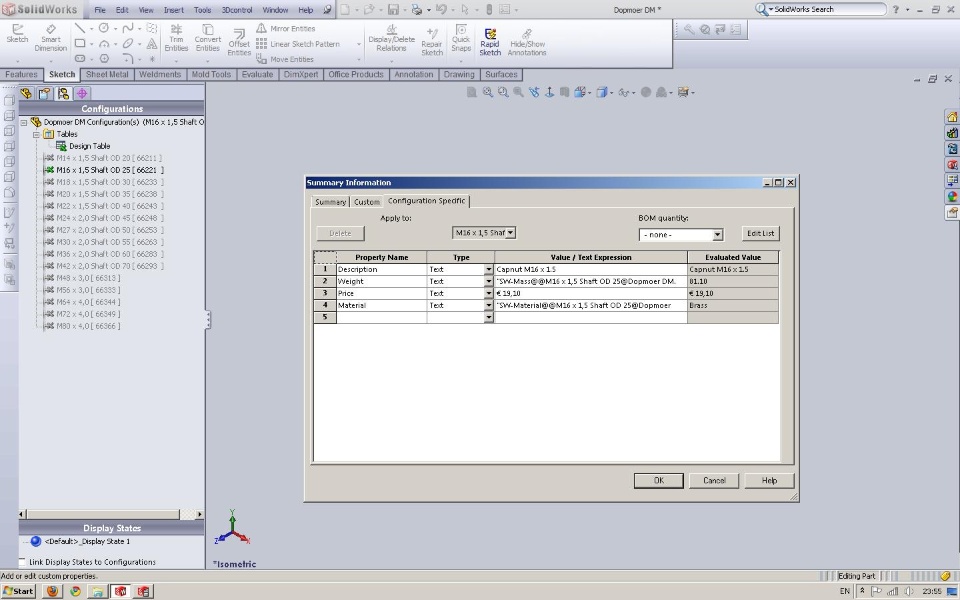Open Display/Delete Relations
960x600 pixels.
click(x=391, y=38)
